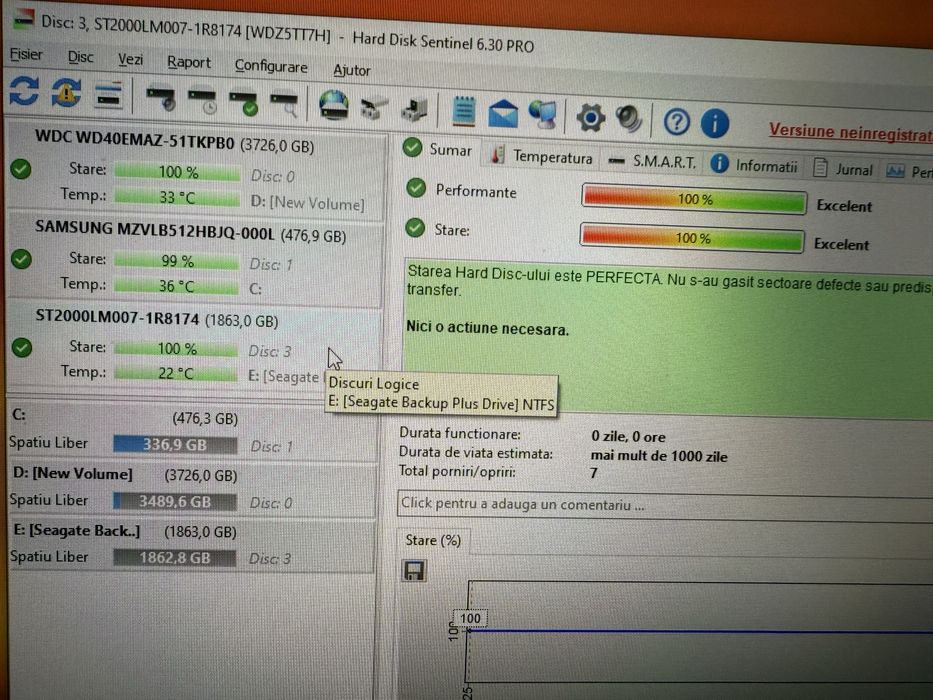Click the refresh icon with yellow warning sign
Viewport: 933px width, 700px height.
[x=66, y=93]
